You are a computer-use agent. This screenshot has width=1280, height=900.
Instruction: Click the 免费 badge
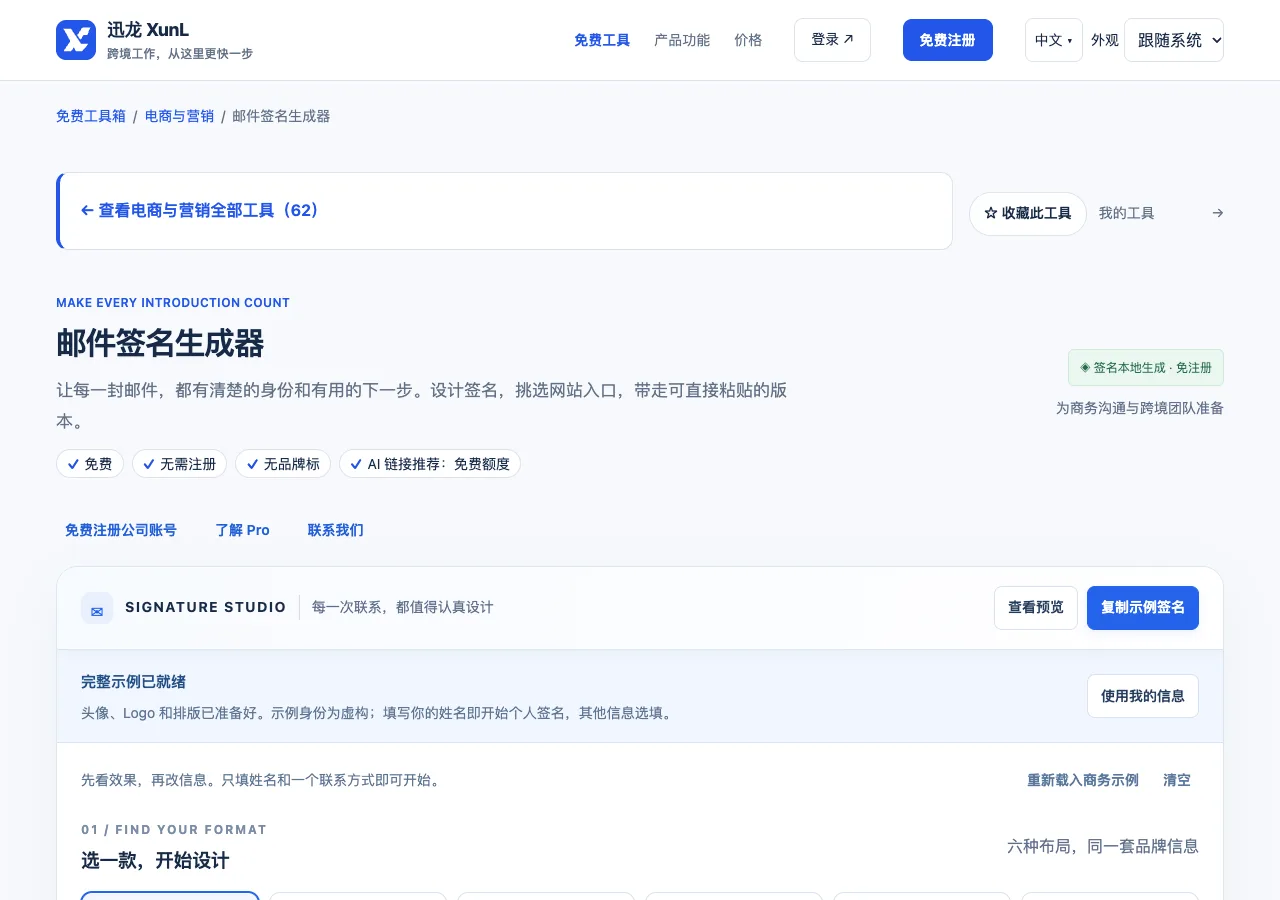point(90,464)
